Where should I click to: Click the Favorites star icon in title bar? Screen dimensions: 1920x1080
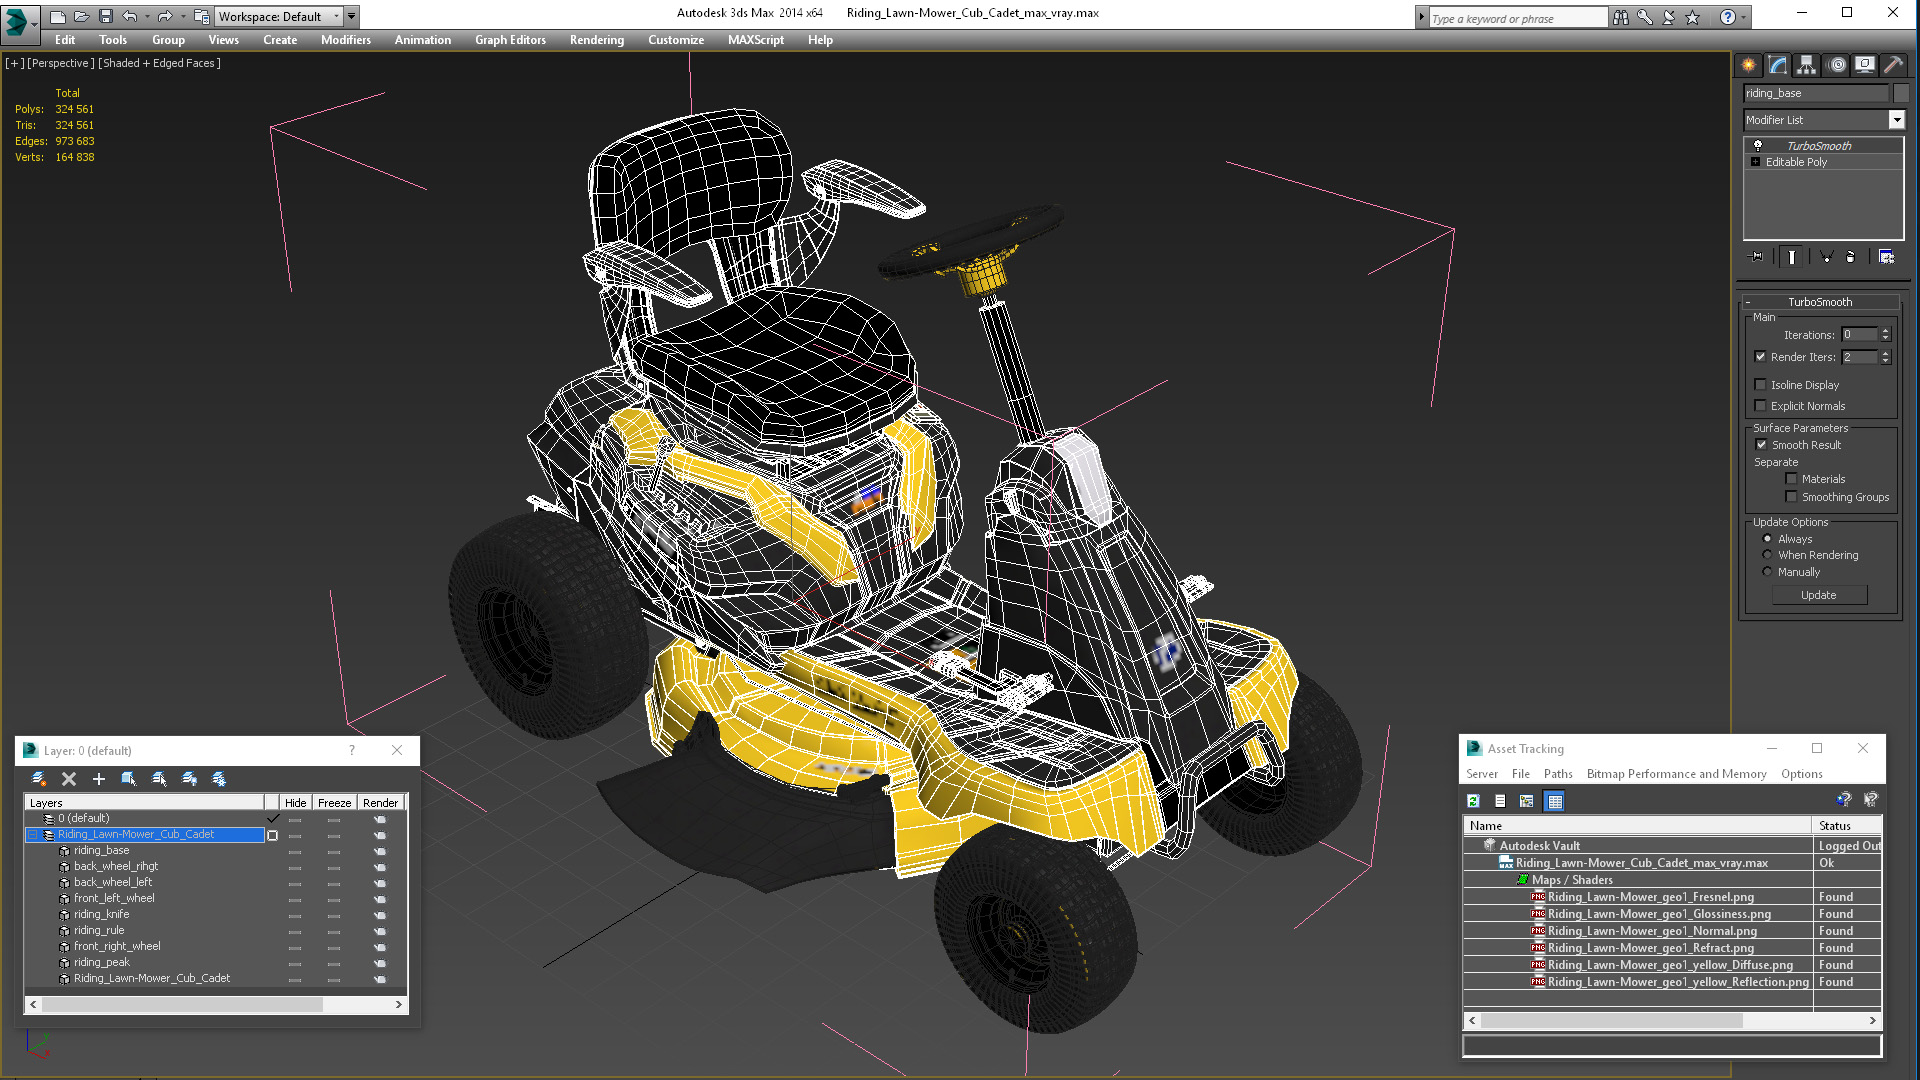click(1693, 17)
